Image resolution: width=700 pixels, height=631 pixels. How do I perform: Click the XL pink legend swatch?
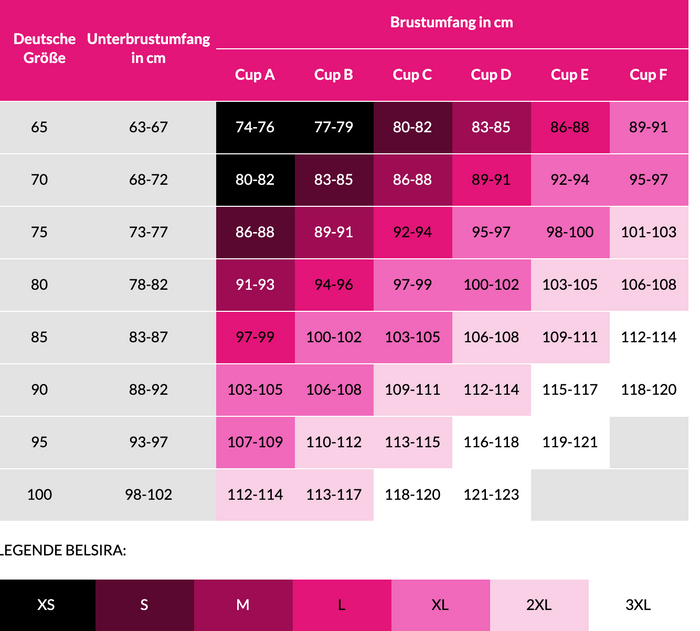[x=441, y=605]
